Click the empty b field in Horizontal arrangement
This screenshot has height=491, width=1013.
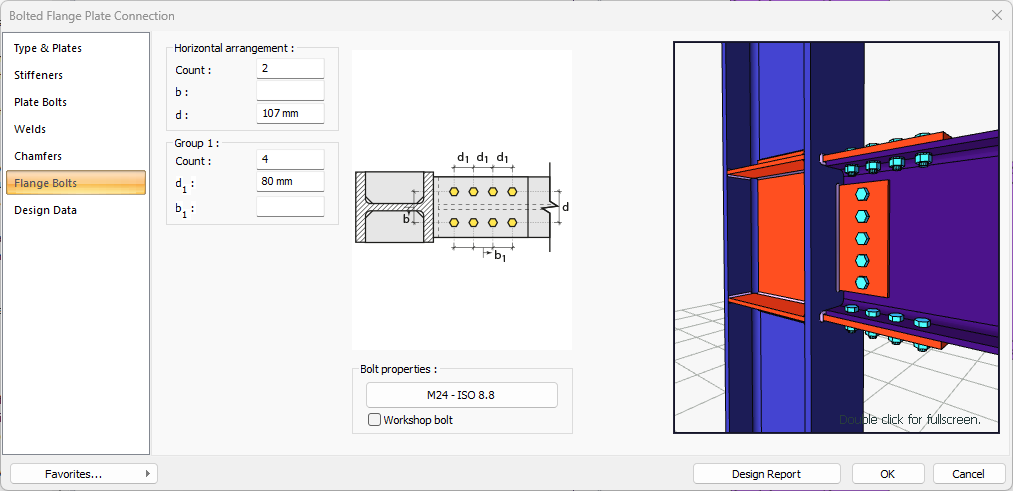pos(290,91)
